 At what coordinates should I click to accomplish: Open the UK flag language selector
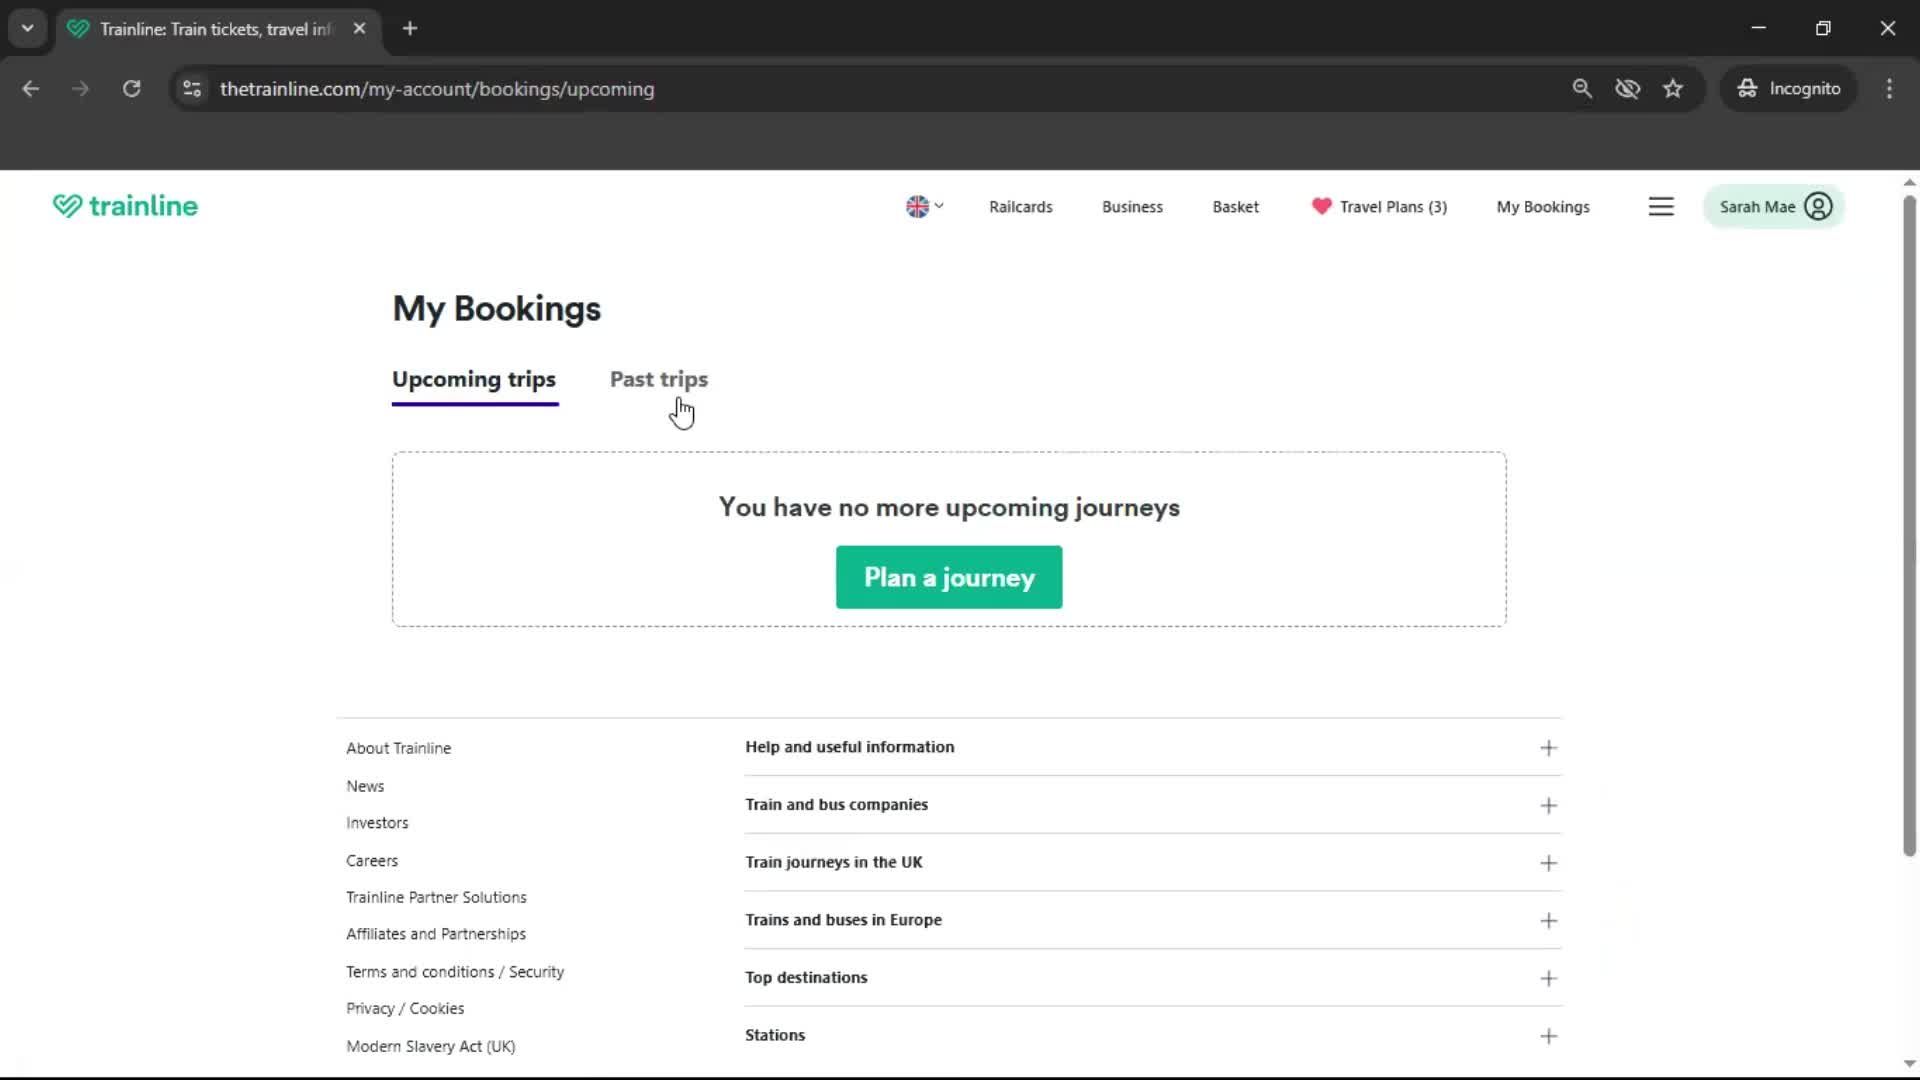pos(923,206)
